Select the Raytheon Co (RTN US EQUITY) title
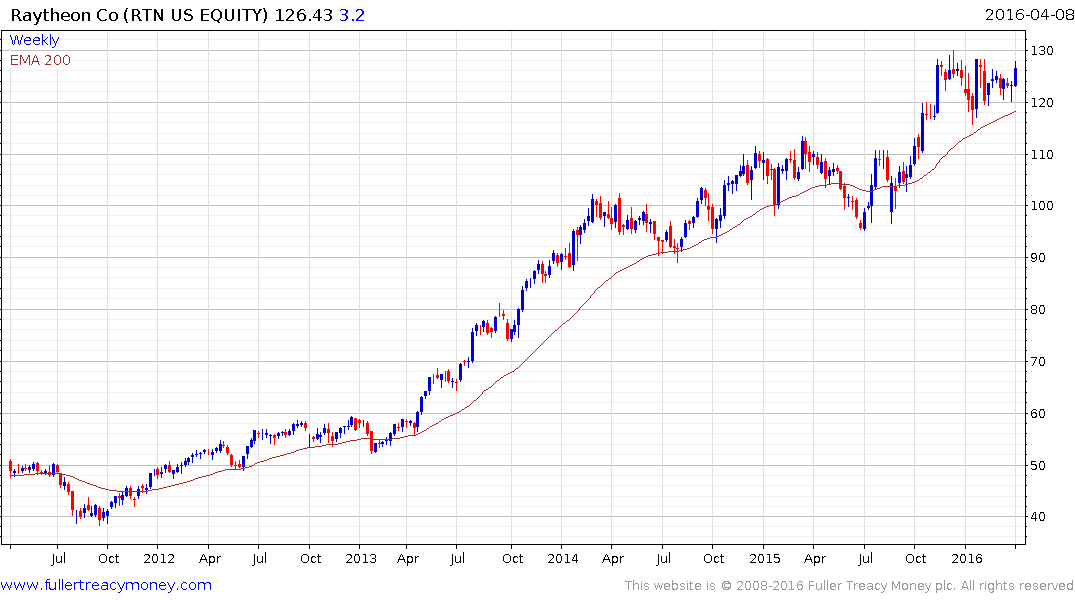 pos(139,15)
